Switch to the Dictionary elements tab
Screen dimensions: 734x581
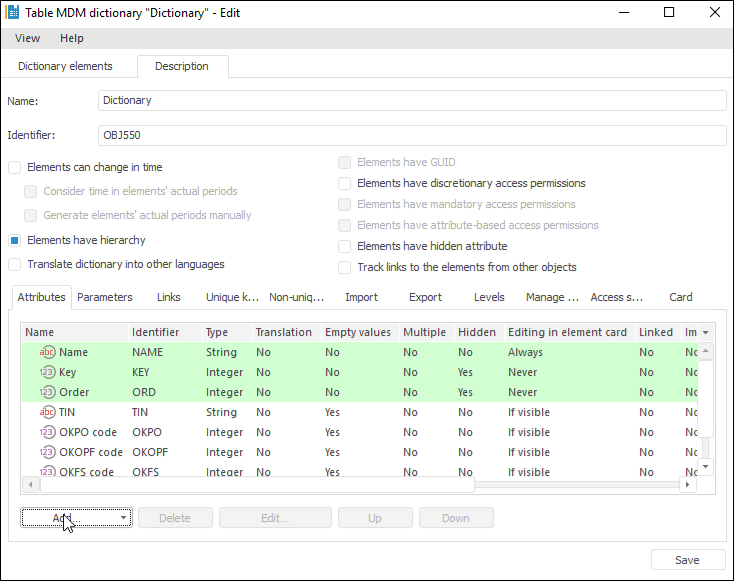click(65, 66)
